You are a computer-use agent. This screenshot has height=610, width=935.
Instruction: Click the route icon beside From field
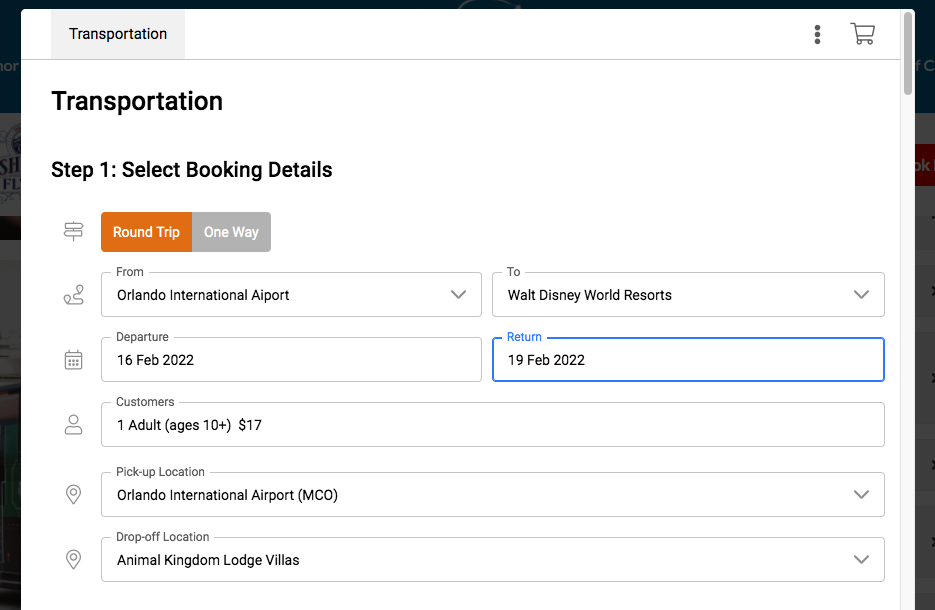[x=73, y=295]
